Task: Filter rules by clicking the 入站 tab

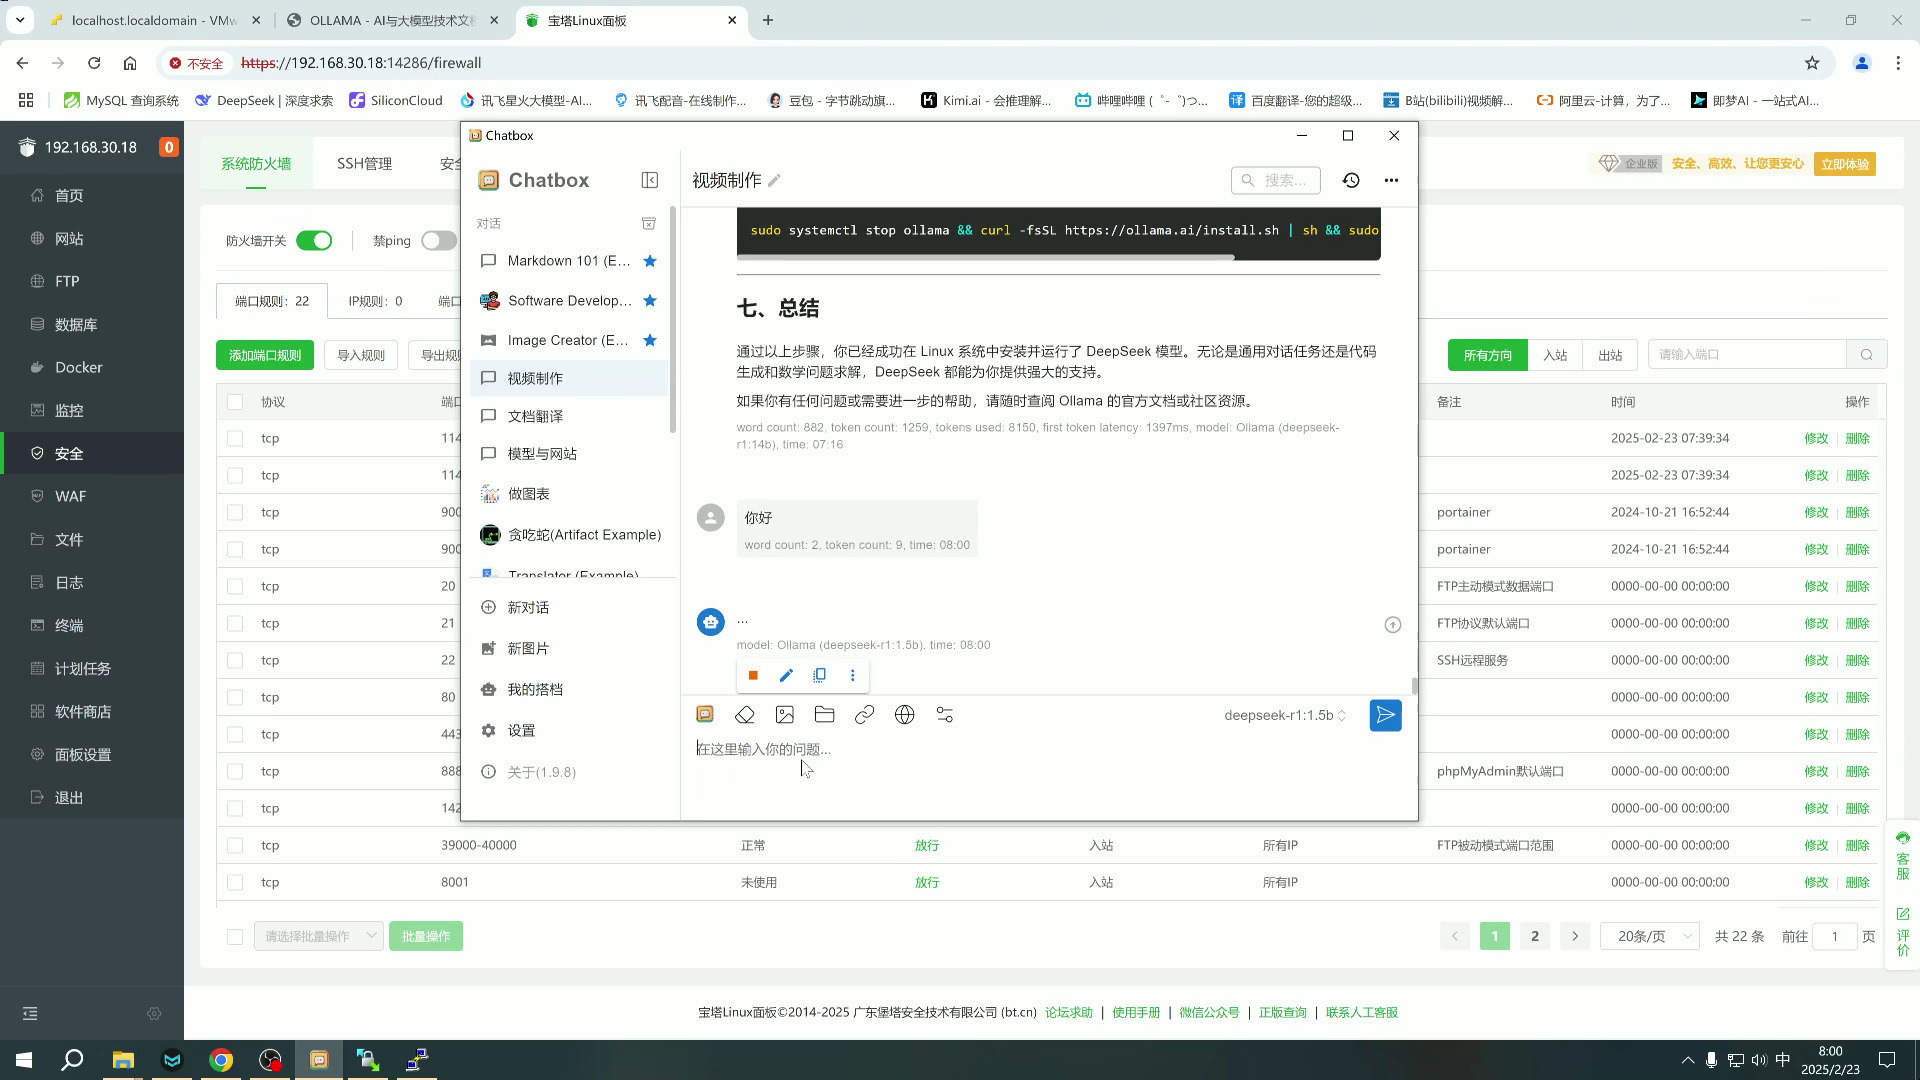Action: [x=1555, y=354]
